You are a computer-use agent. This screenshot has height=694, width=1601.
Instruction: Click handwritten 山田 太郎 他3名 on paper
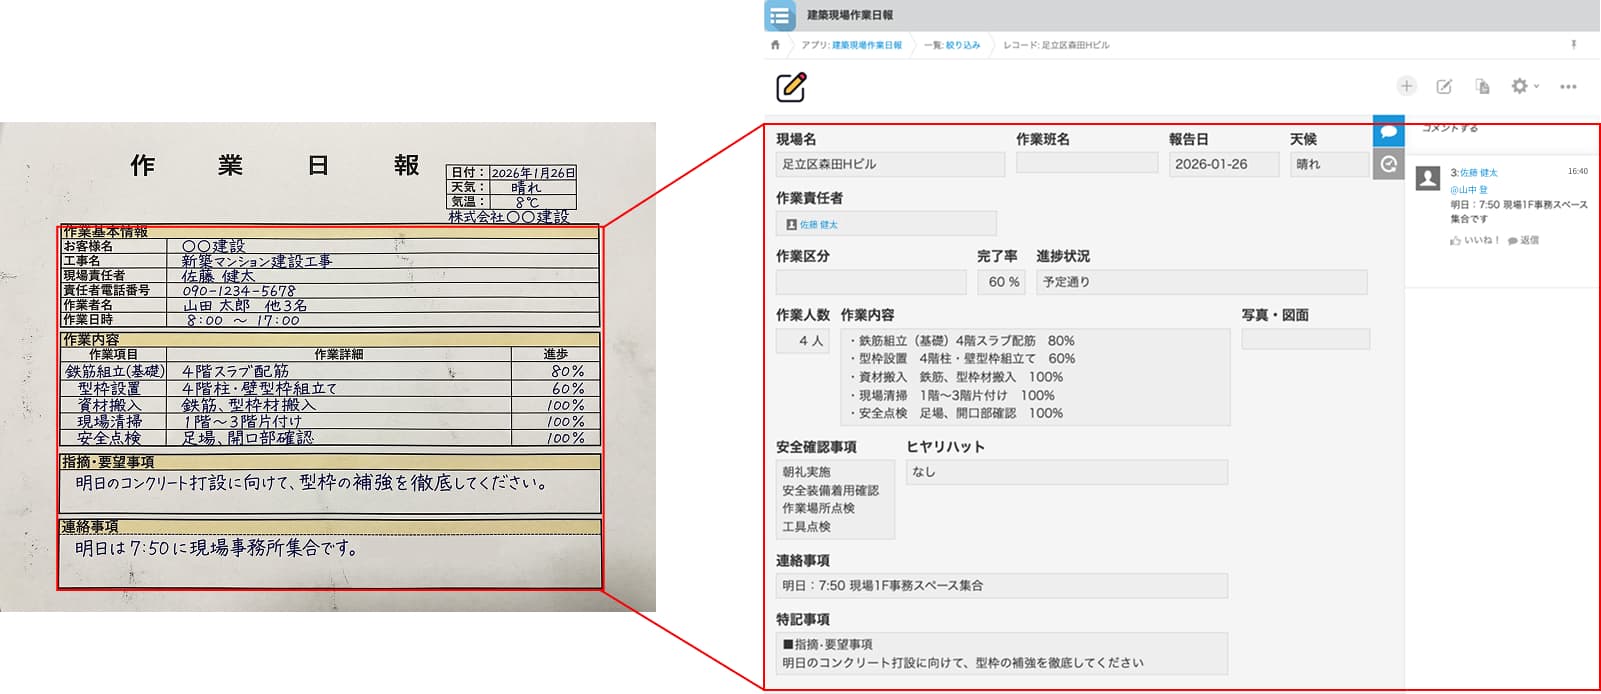pyautogui.click(x=245, y=306)
